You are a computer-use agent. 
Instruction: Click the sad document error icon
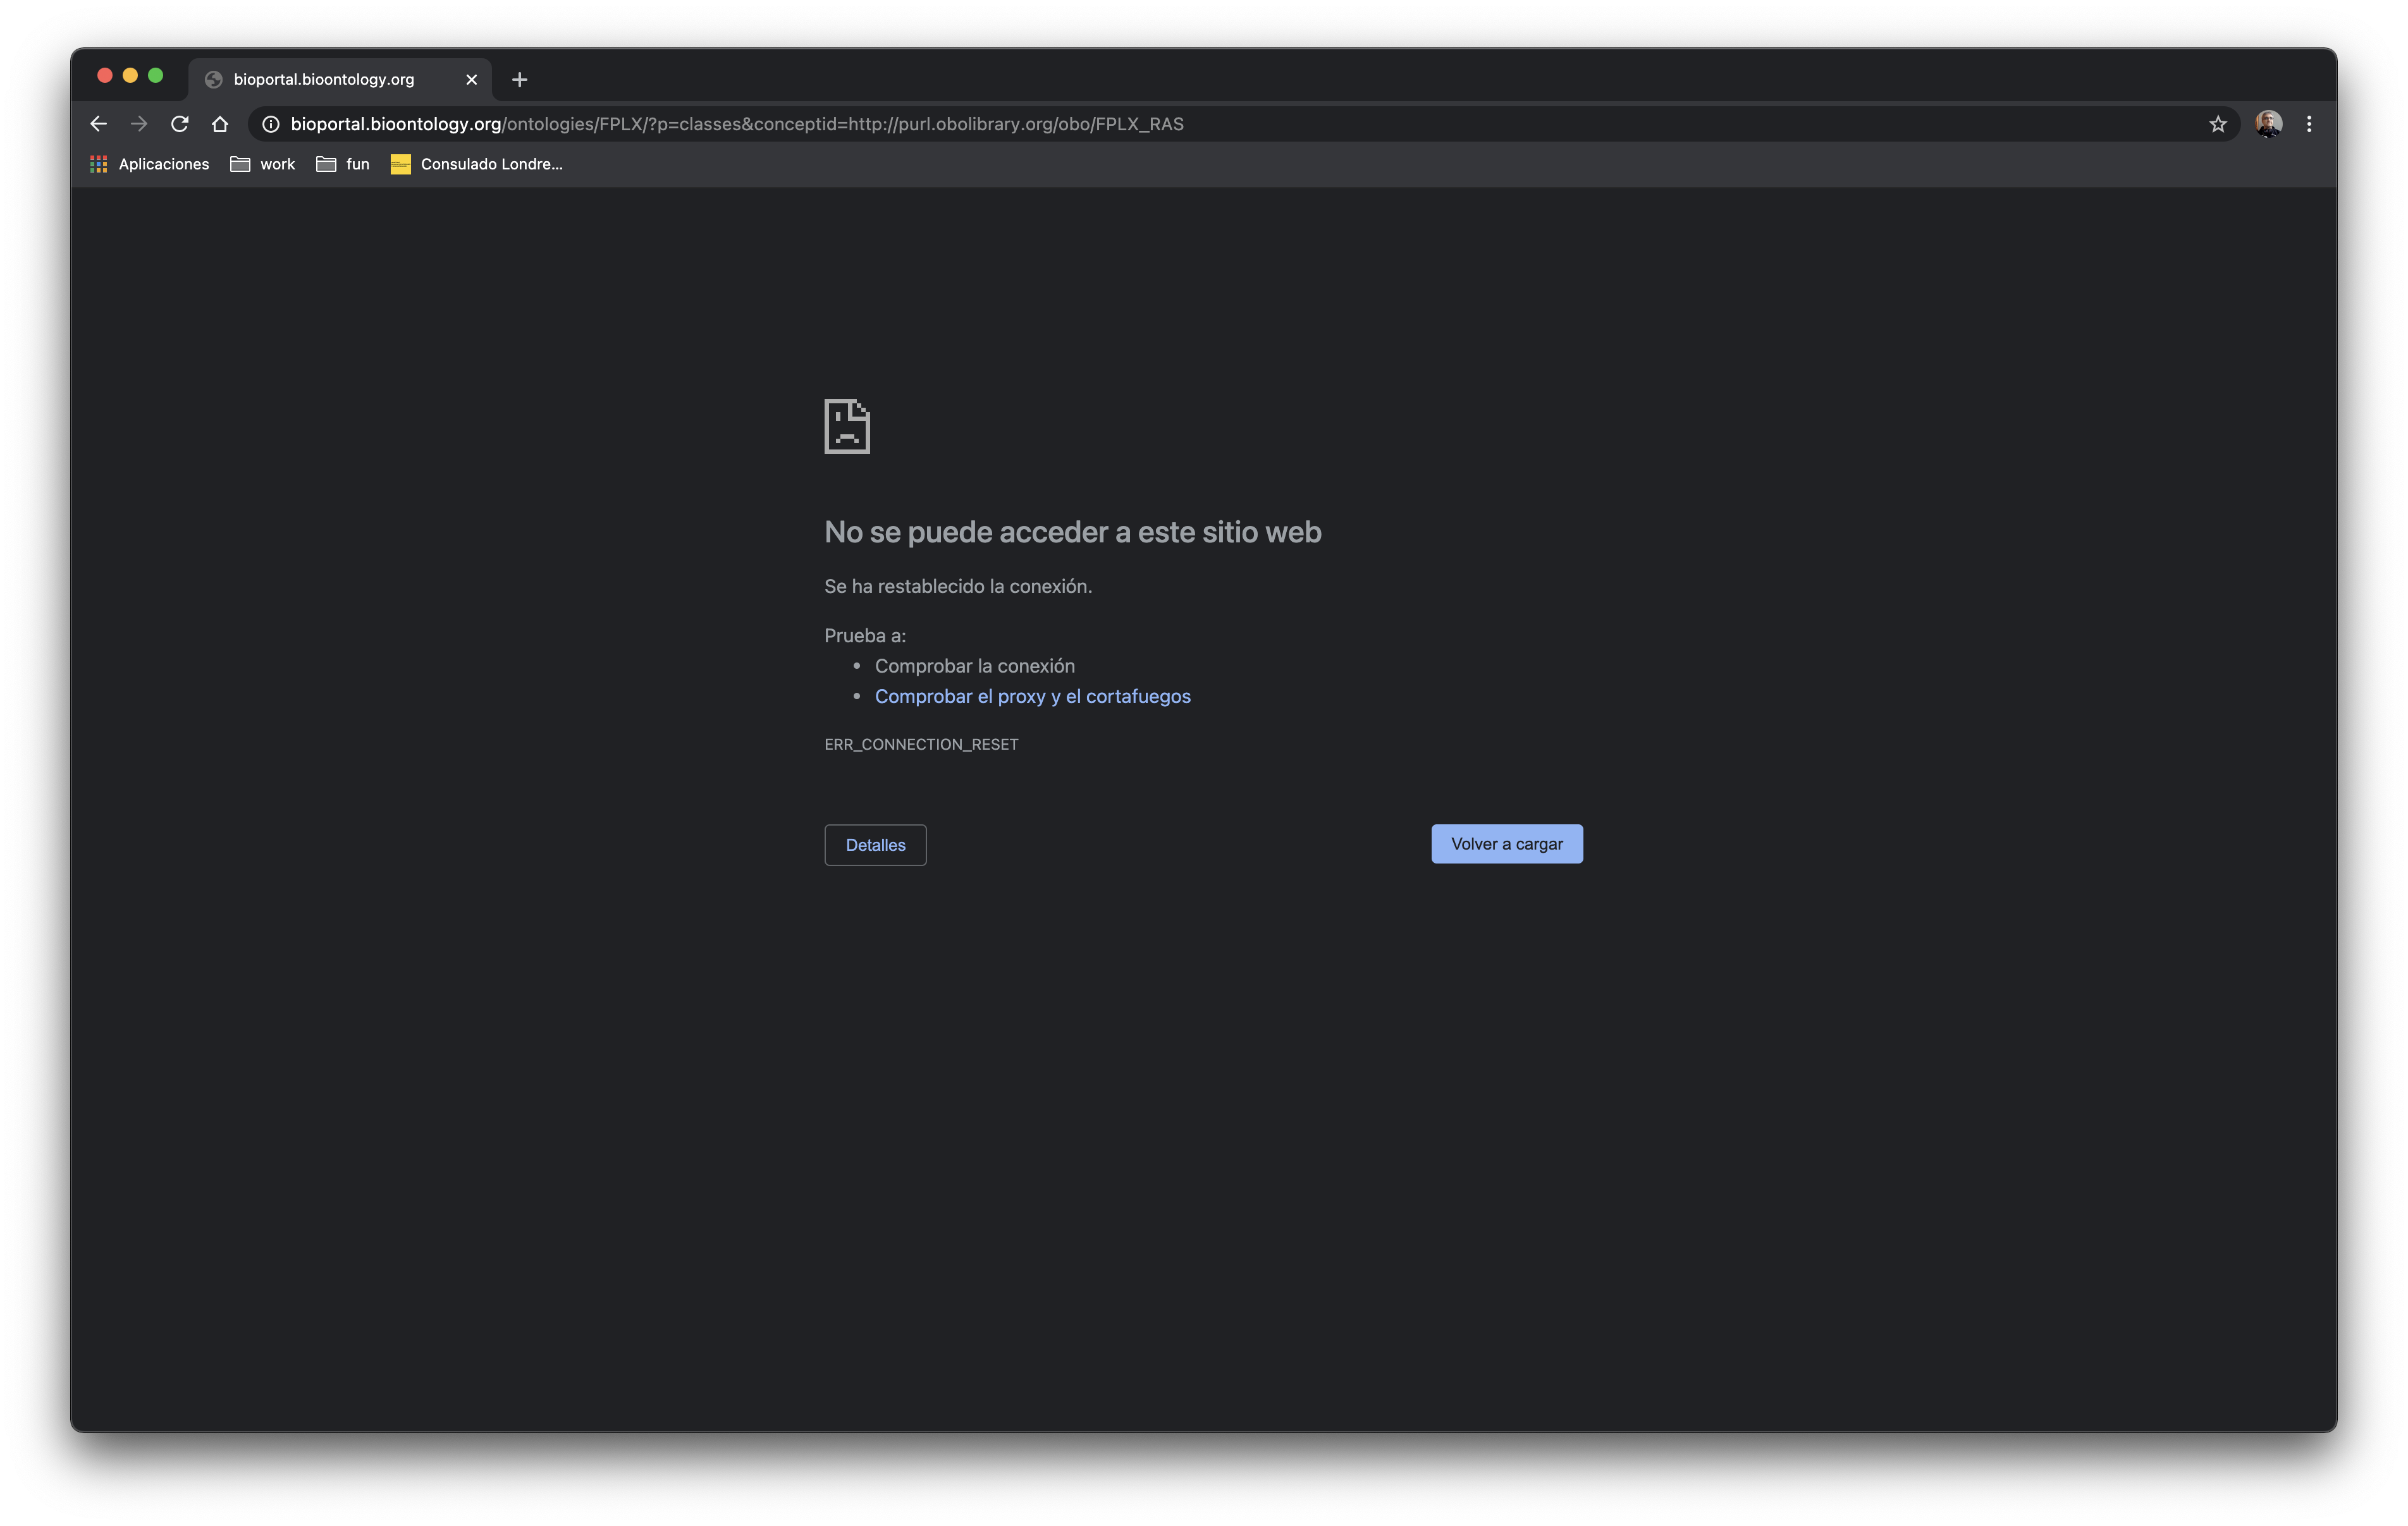point(847,425)
